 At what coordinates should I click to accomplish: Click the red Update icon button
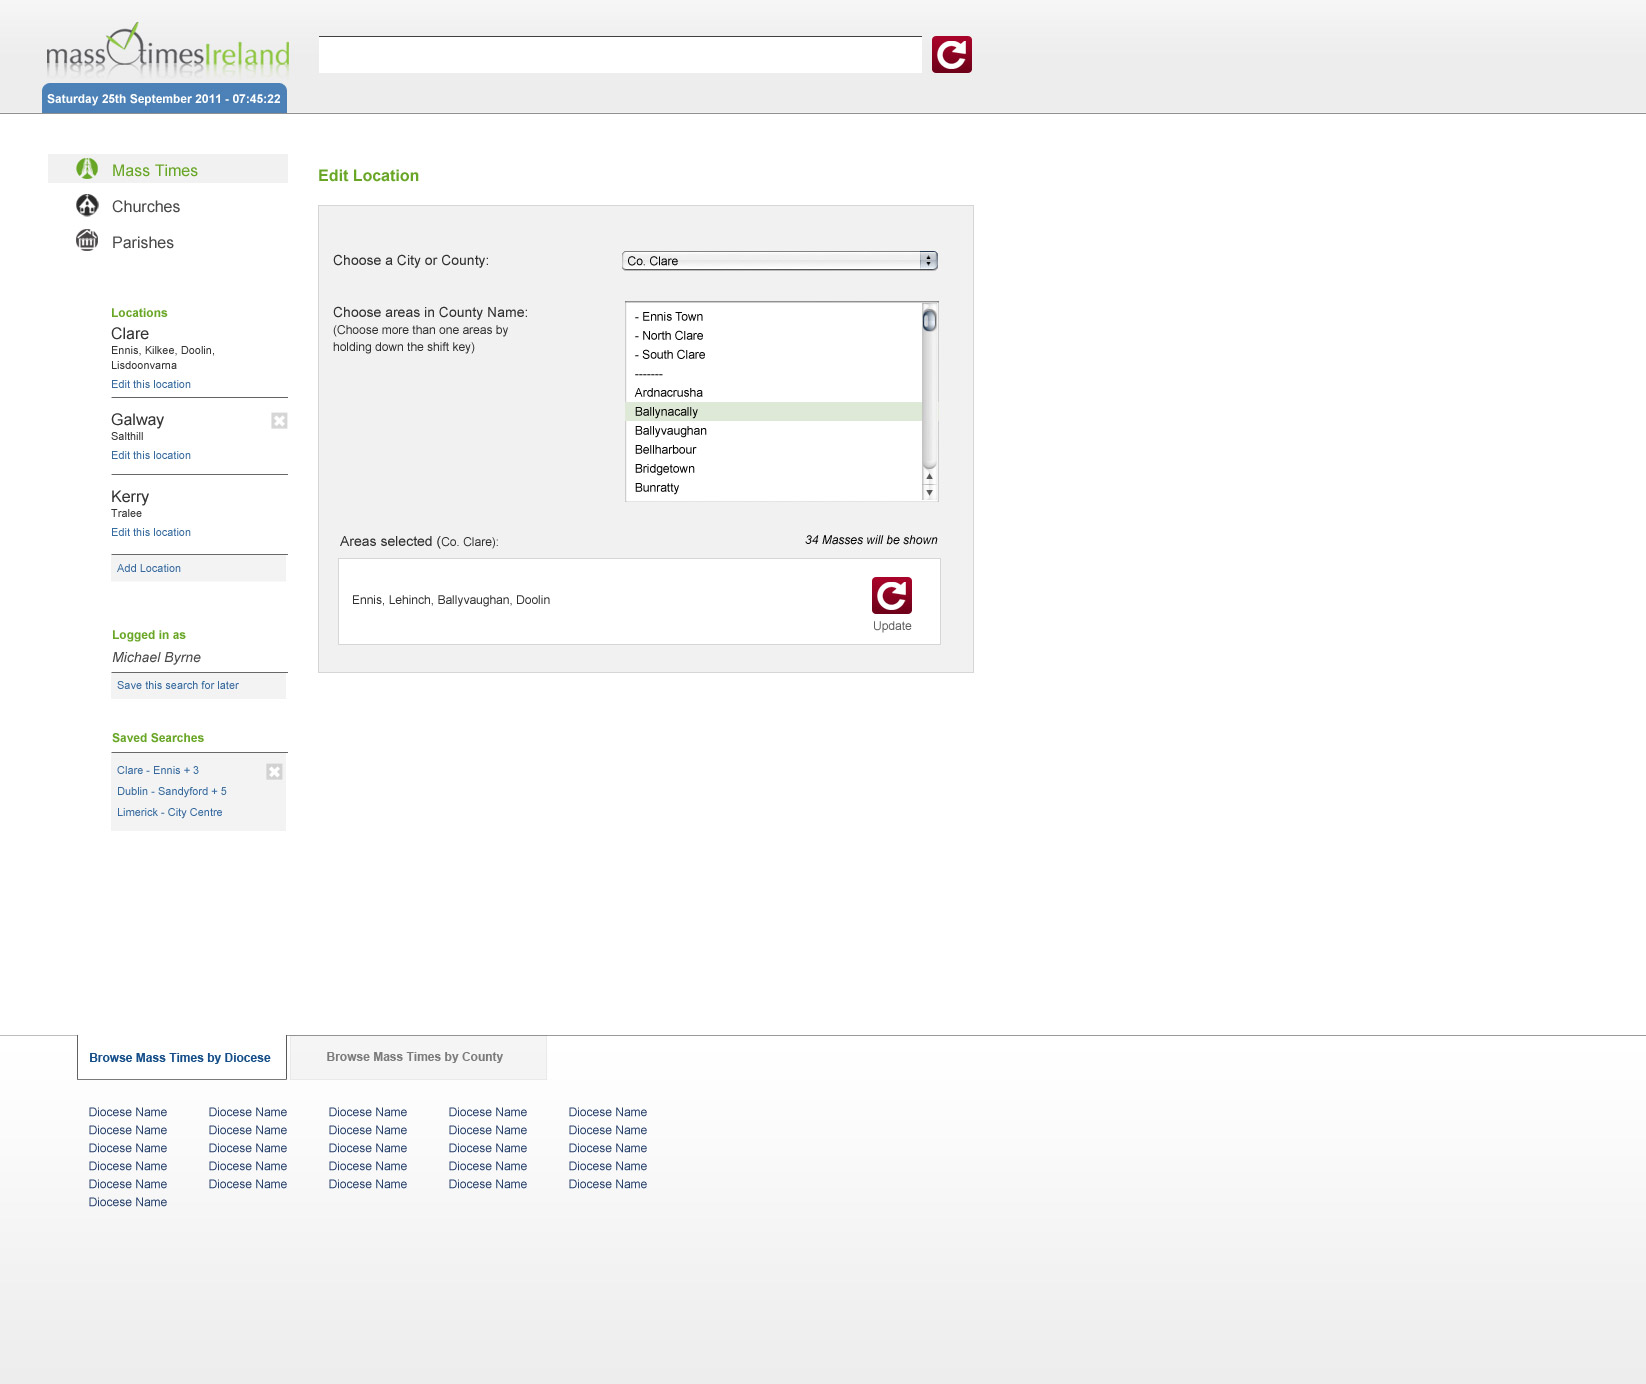891,596
